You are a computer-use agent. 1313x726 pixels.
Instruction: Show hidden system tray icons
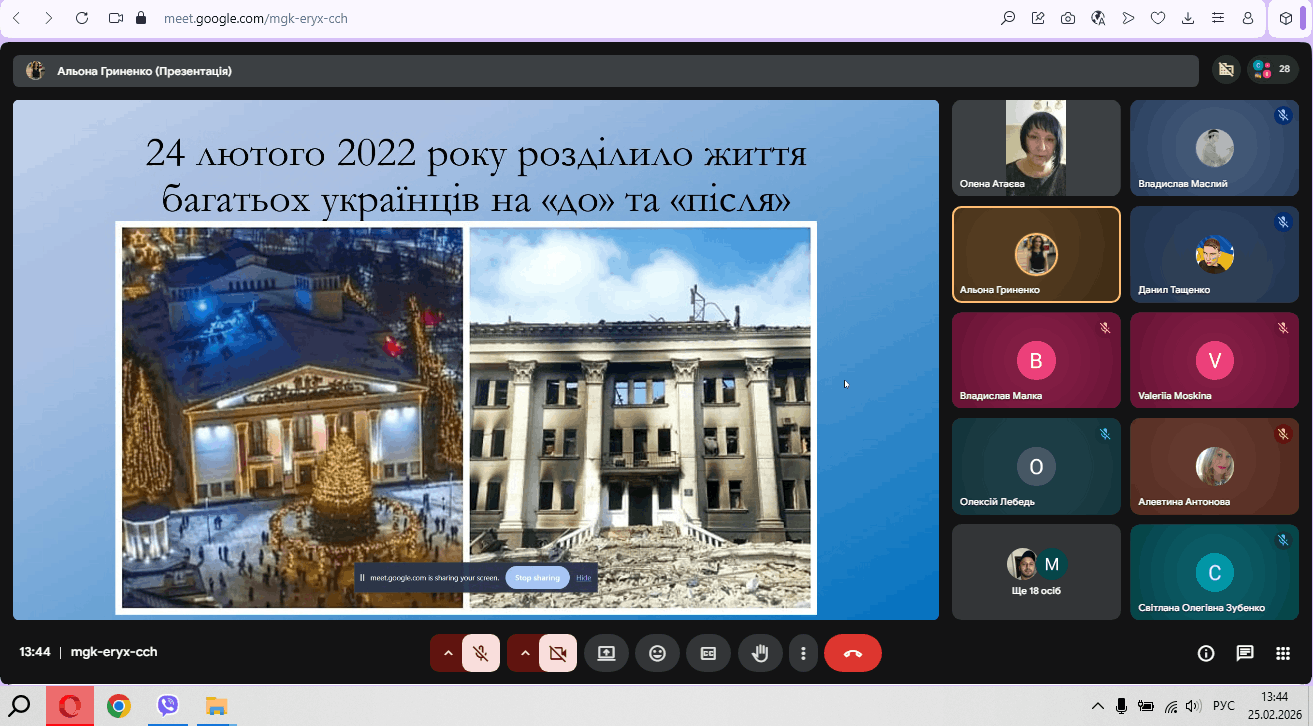pyautogui.click(x=1097, y=706)
